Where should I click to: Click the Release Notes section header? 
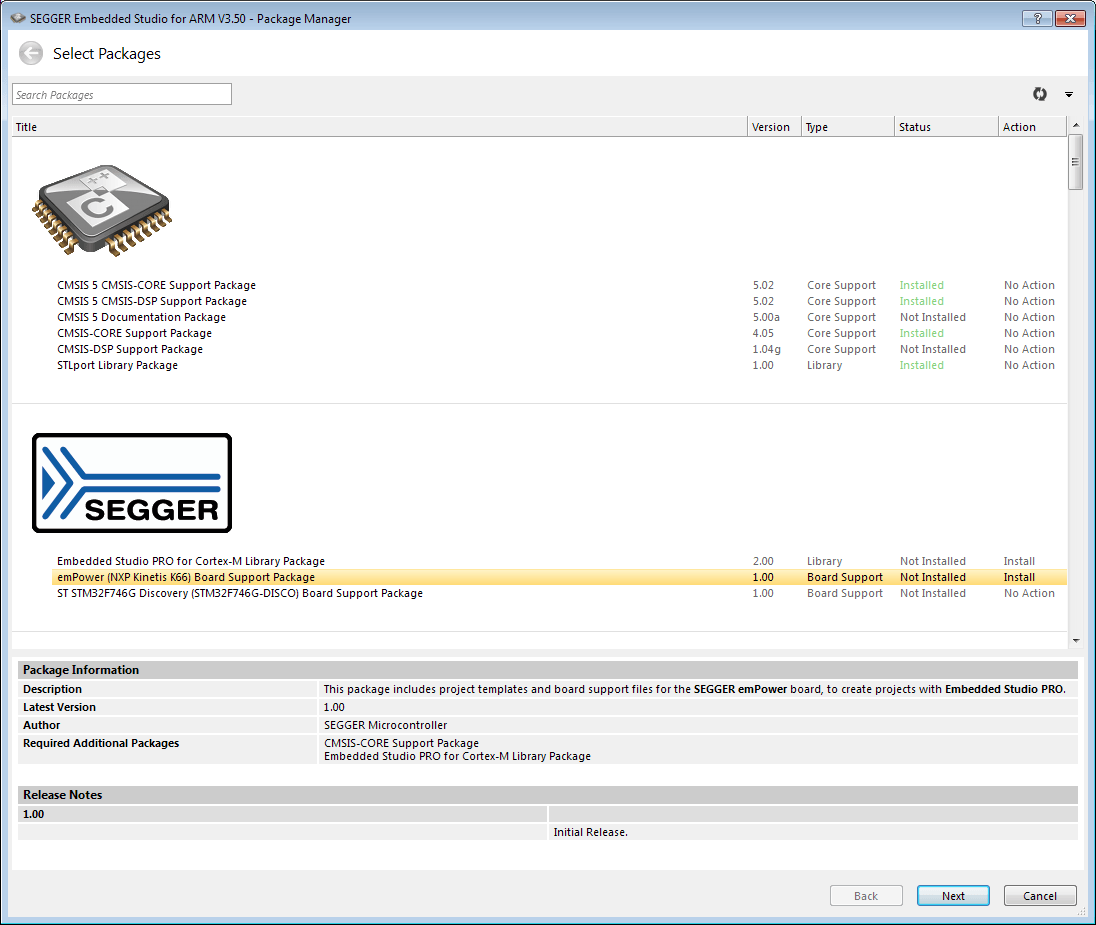coord(547,795)
